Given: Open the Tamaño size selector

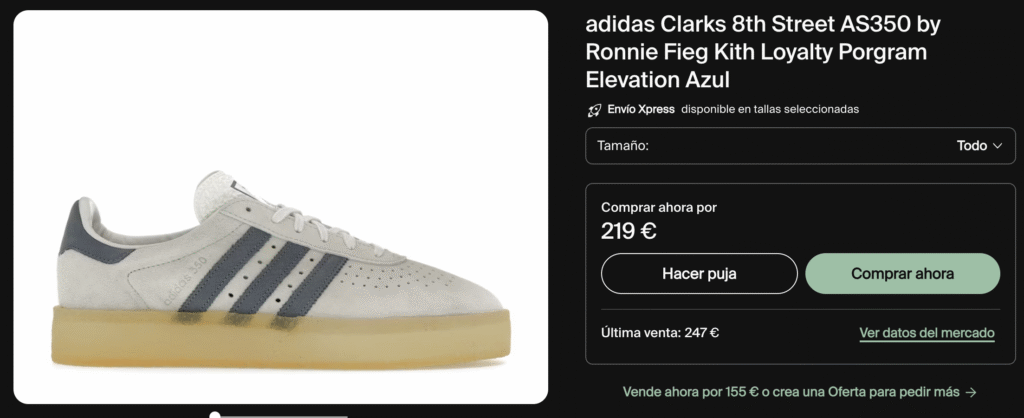Looking at the screenshot, I should [x=800, y=146].
